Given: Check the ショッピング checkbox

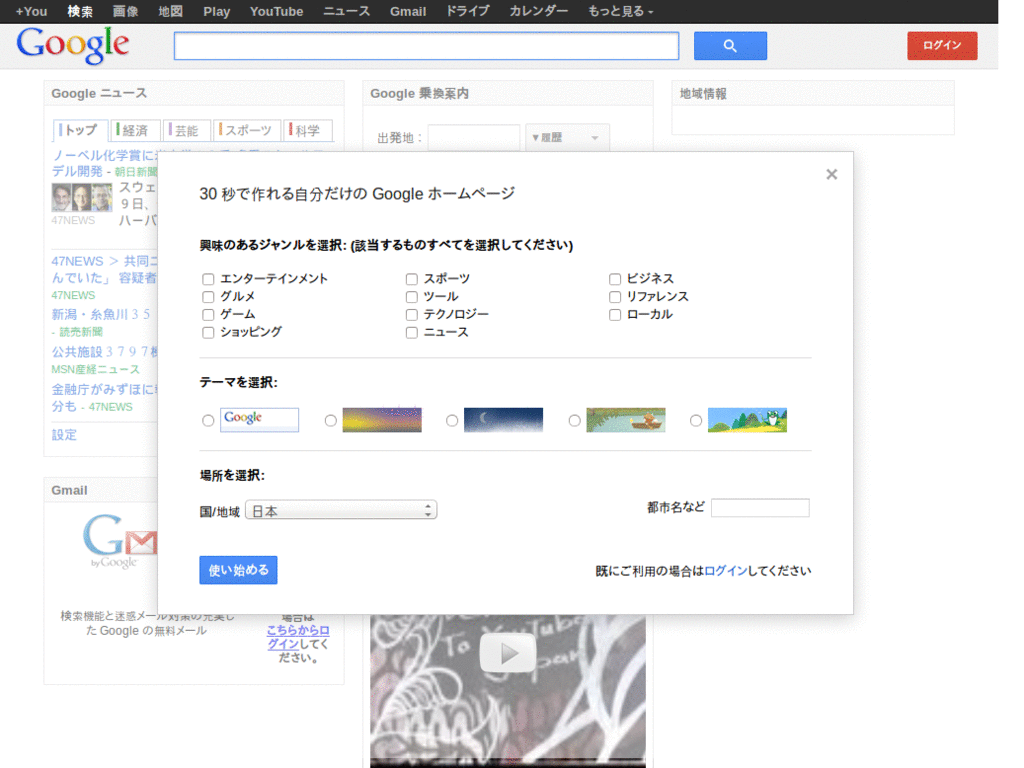Looking at the screenshot, I should tap(208, 332).
